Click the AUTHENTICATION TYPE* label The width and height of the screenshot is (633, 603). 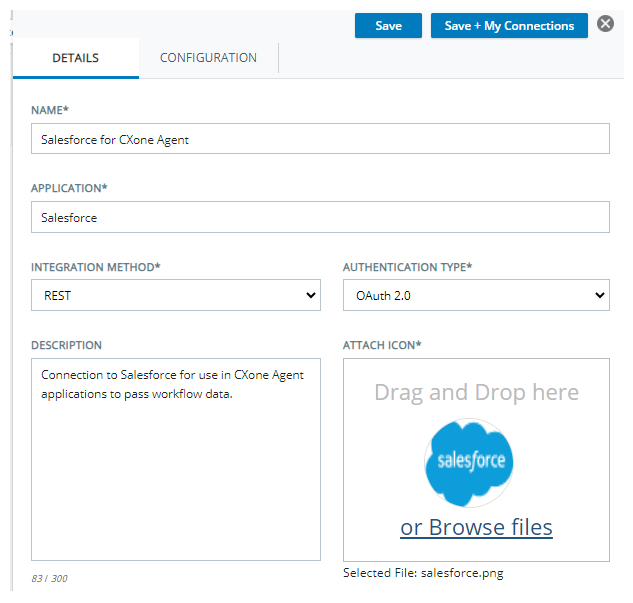coord(407,267)
